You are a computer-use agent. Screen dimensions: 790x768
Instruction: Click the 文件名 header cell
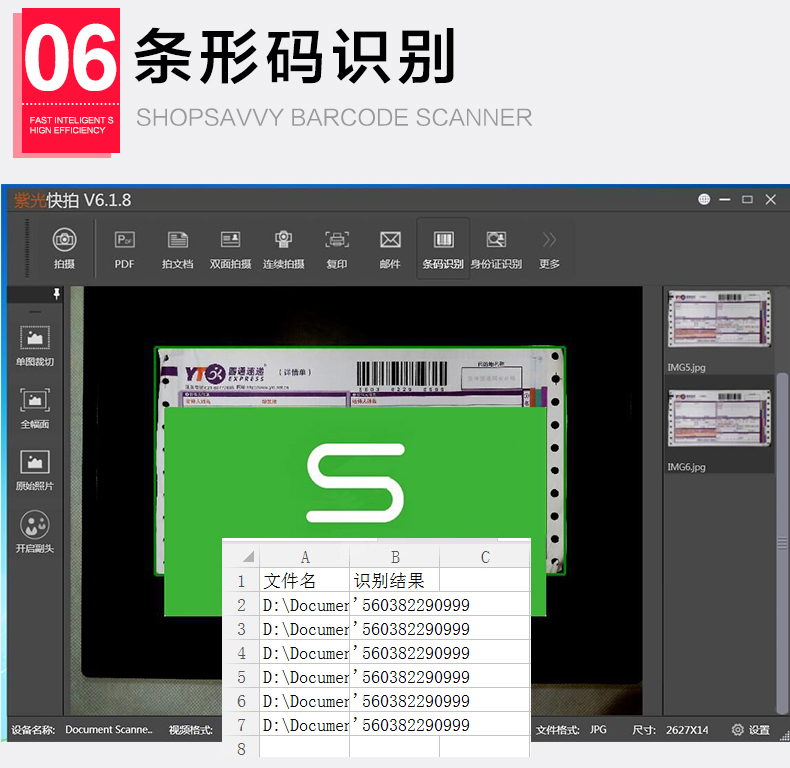pos(304,580)
